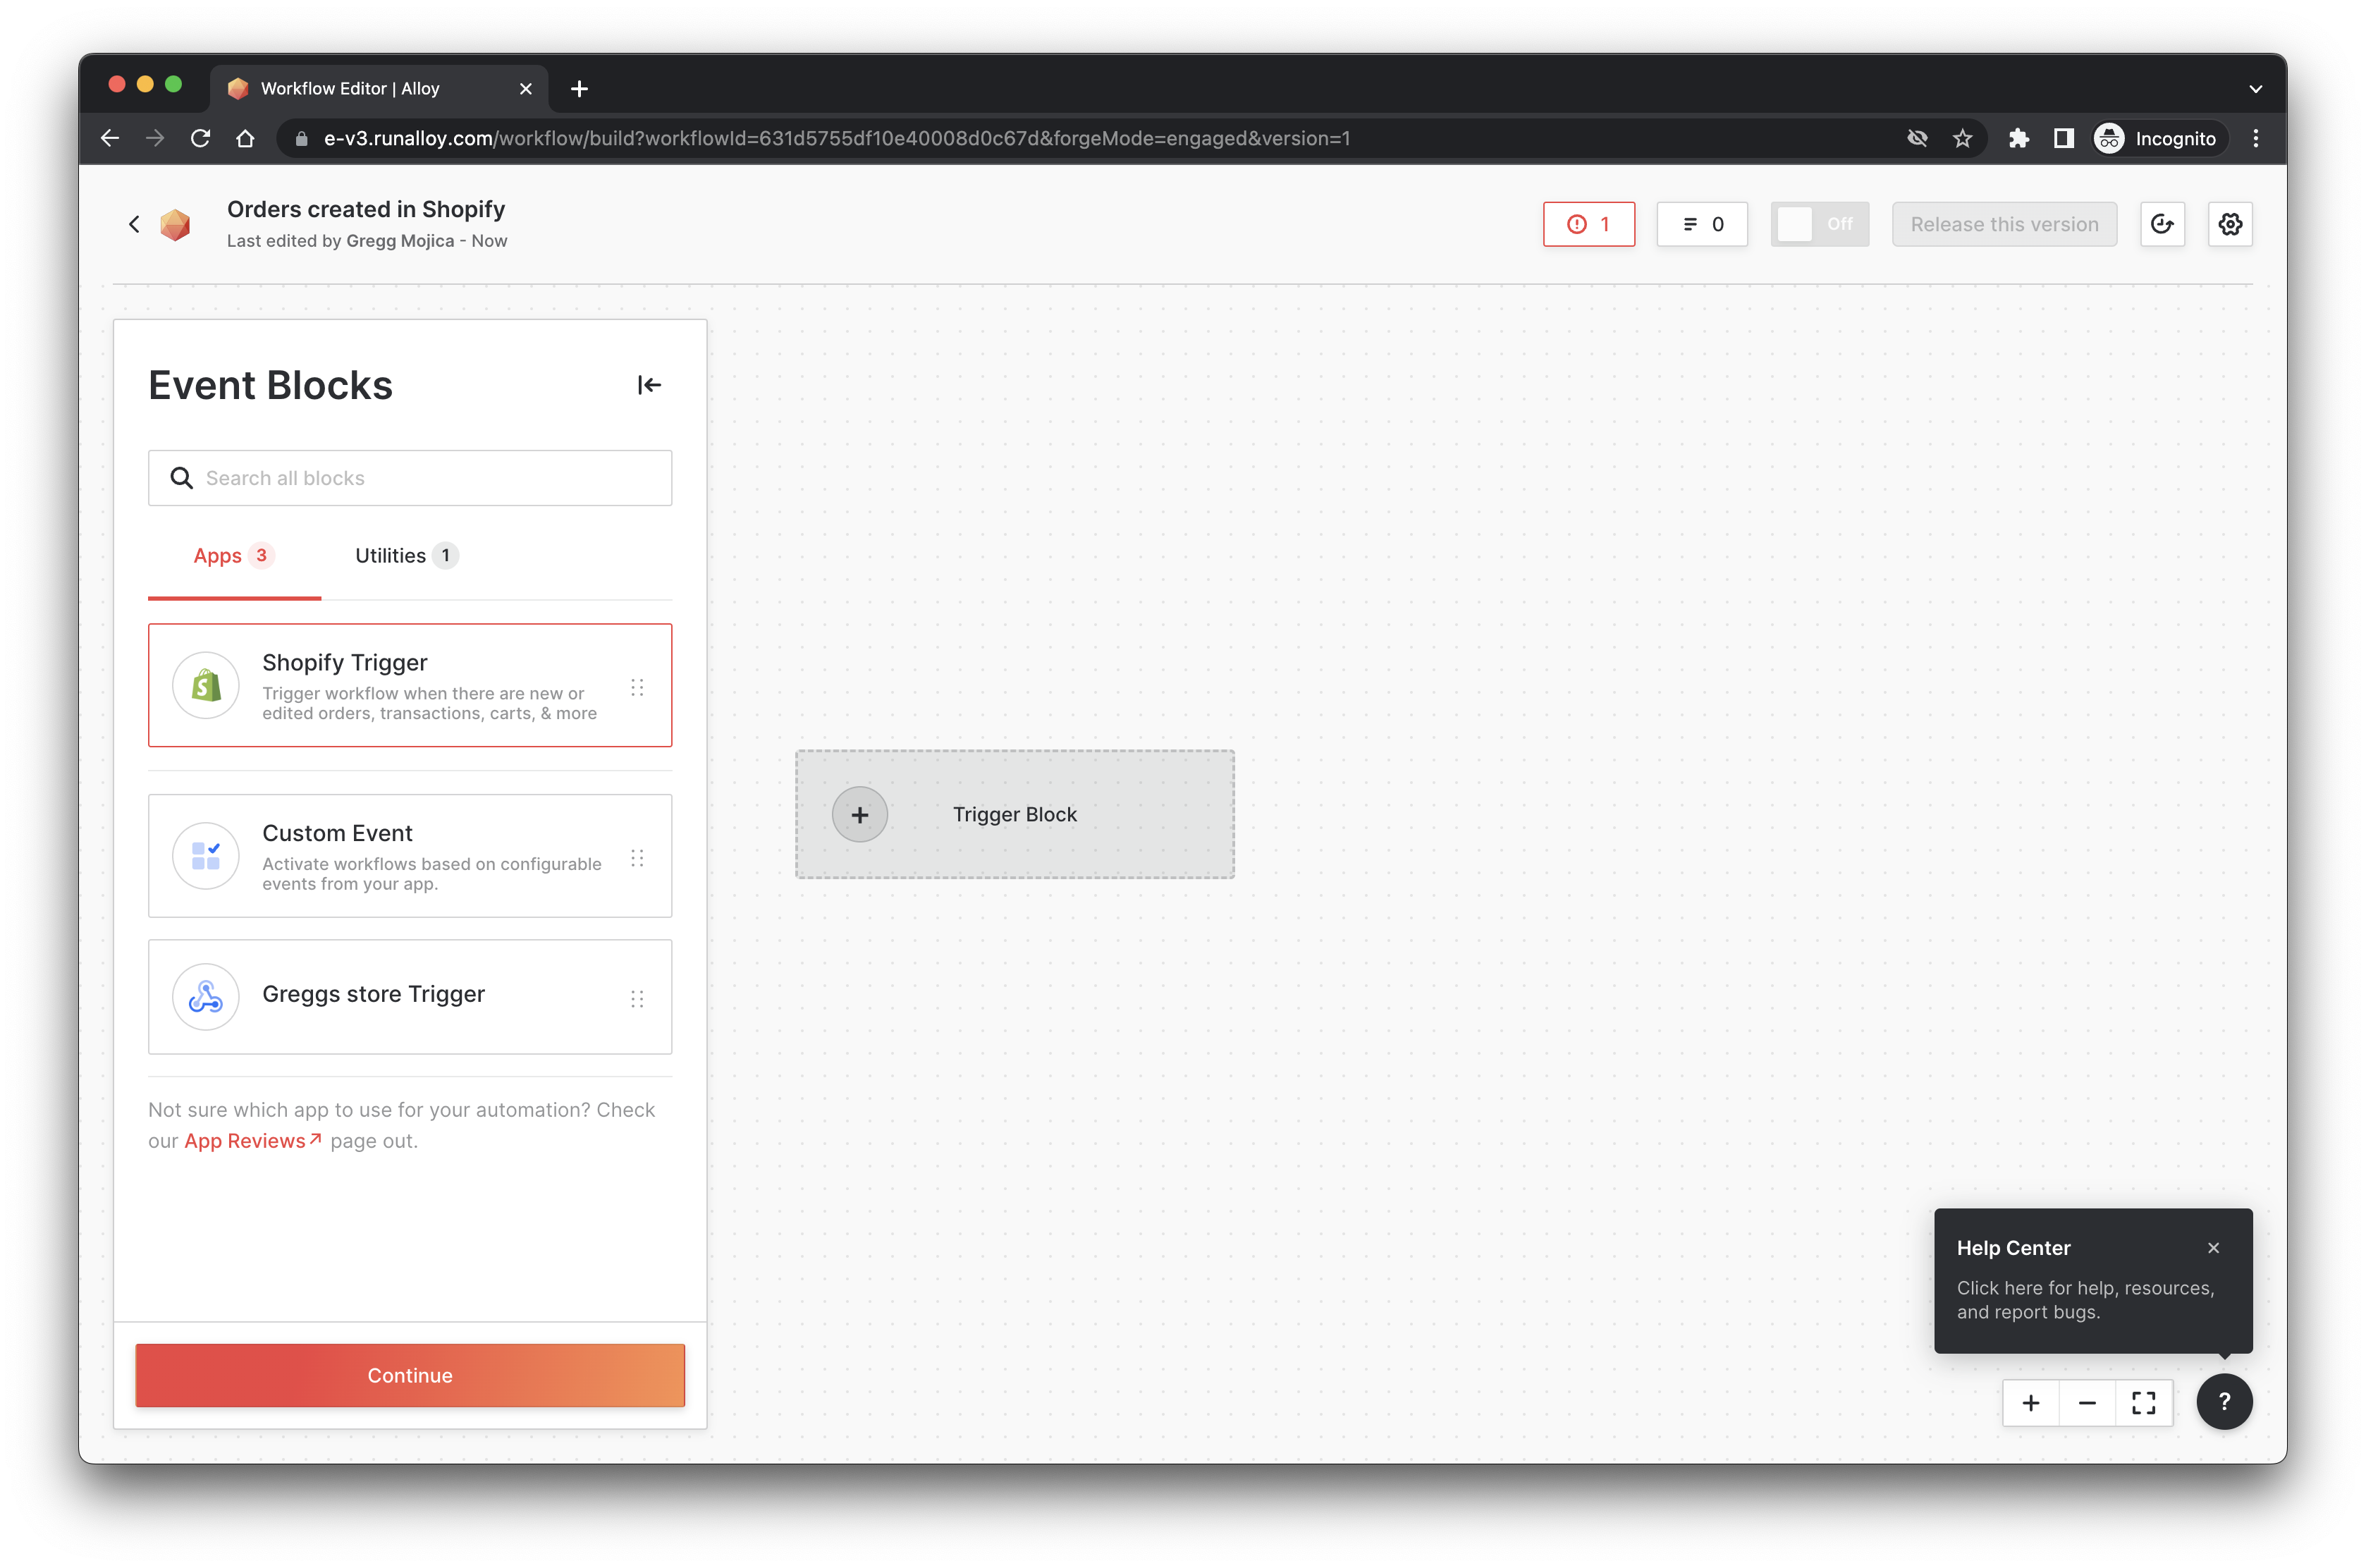Toggle the workflow Off switch
Image resolution: width=2366 pixels, height=1568 pixels.
[x=1818, y=224]
